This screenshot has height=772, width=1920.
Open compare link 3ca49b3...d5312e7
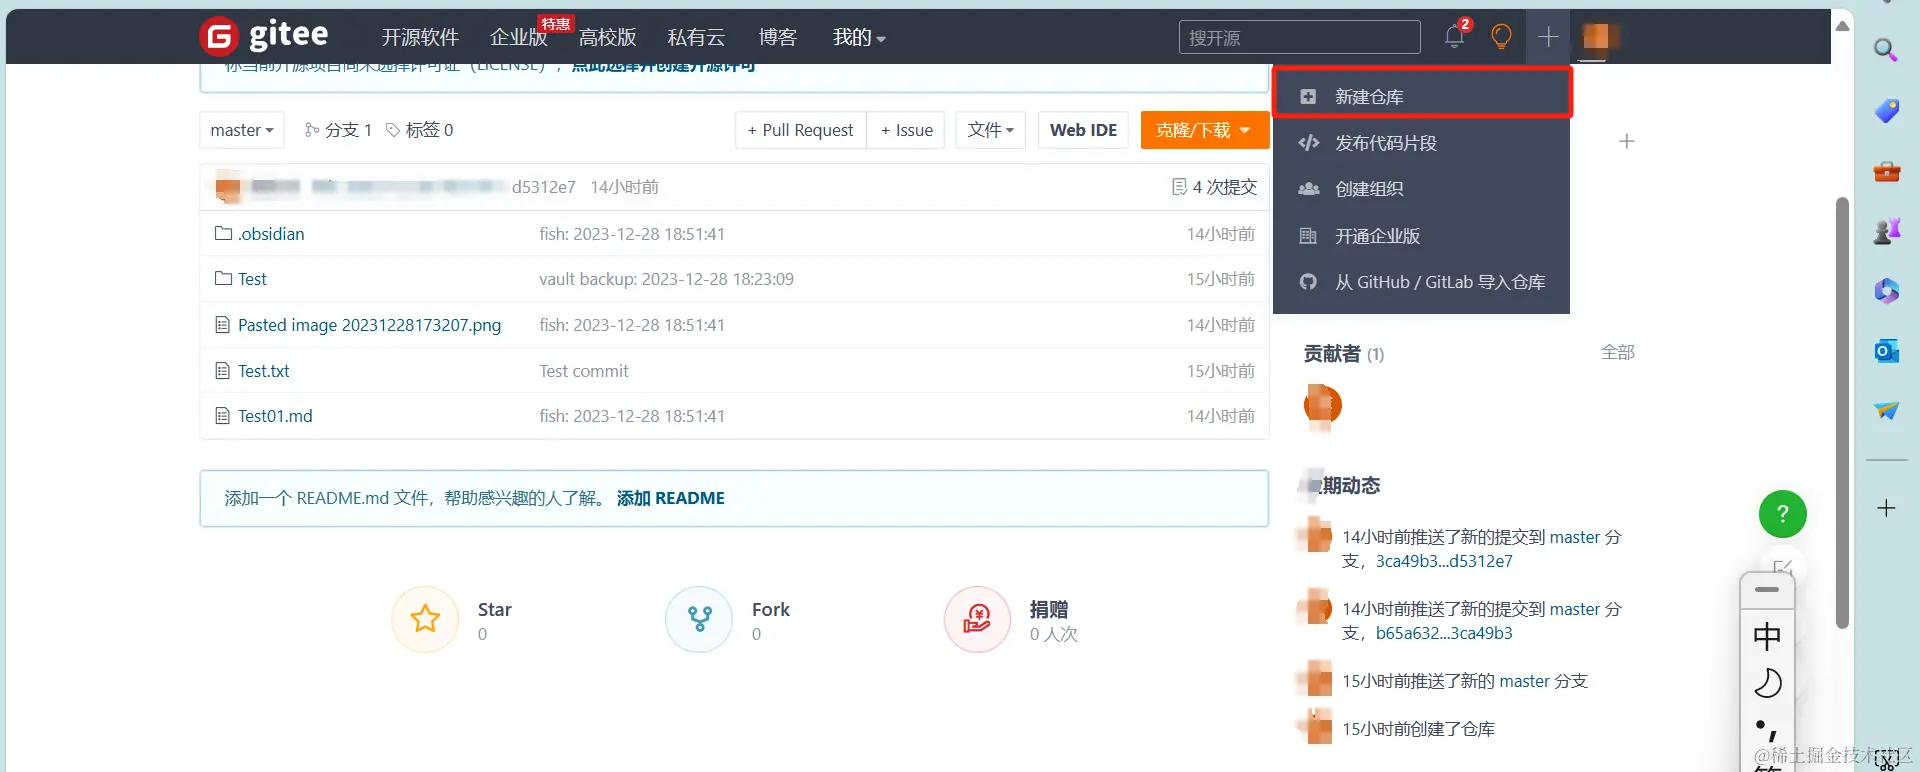(x=1444, y=561)
